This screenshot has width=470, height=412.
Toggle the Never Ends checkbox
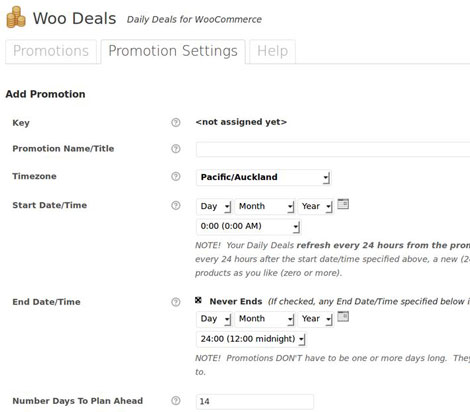pyautogui.click(x=198, y=300)
